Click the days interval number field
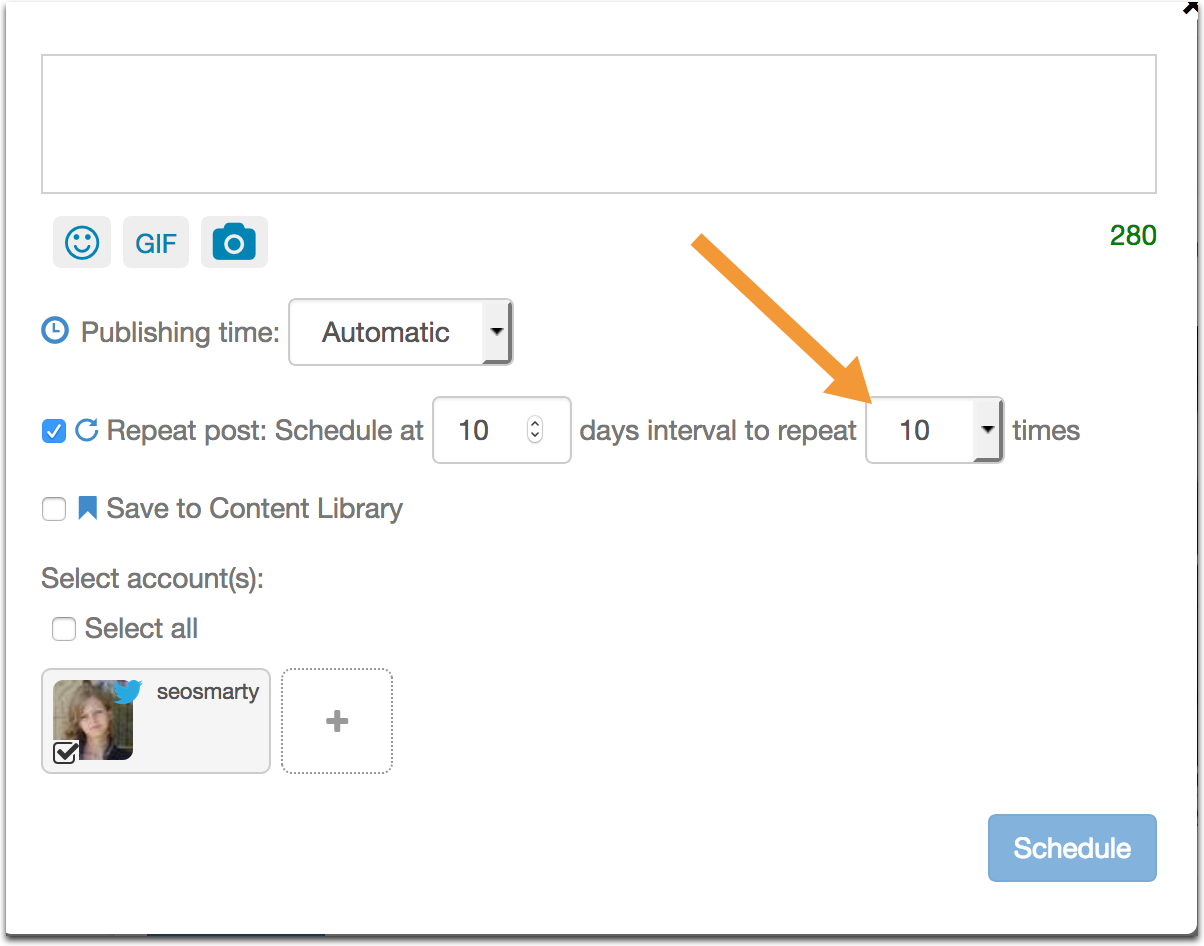This screenshot has width=1204, height=946. [475, 430]
